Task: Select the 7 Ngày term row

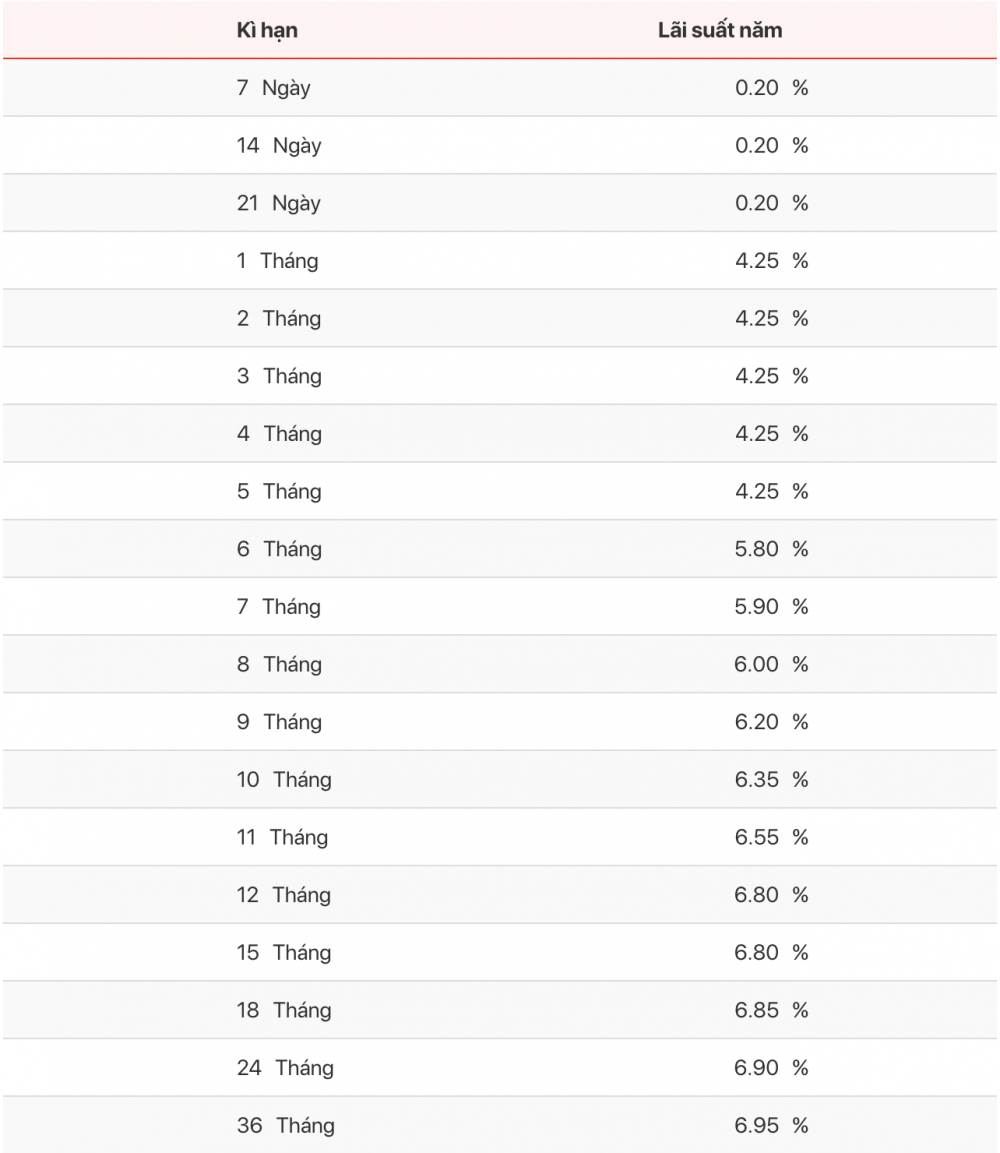Action: coord(500,88)
